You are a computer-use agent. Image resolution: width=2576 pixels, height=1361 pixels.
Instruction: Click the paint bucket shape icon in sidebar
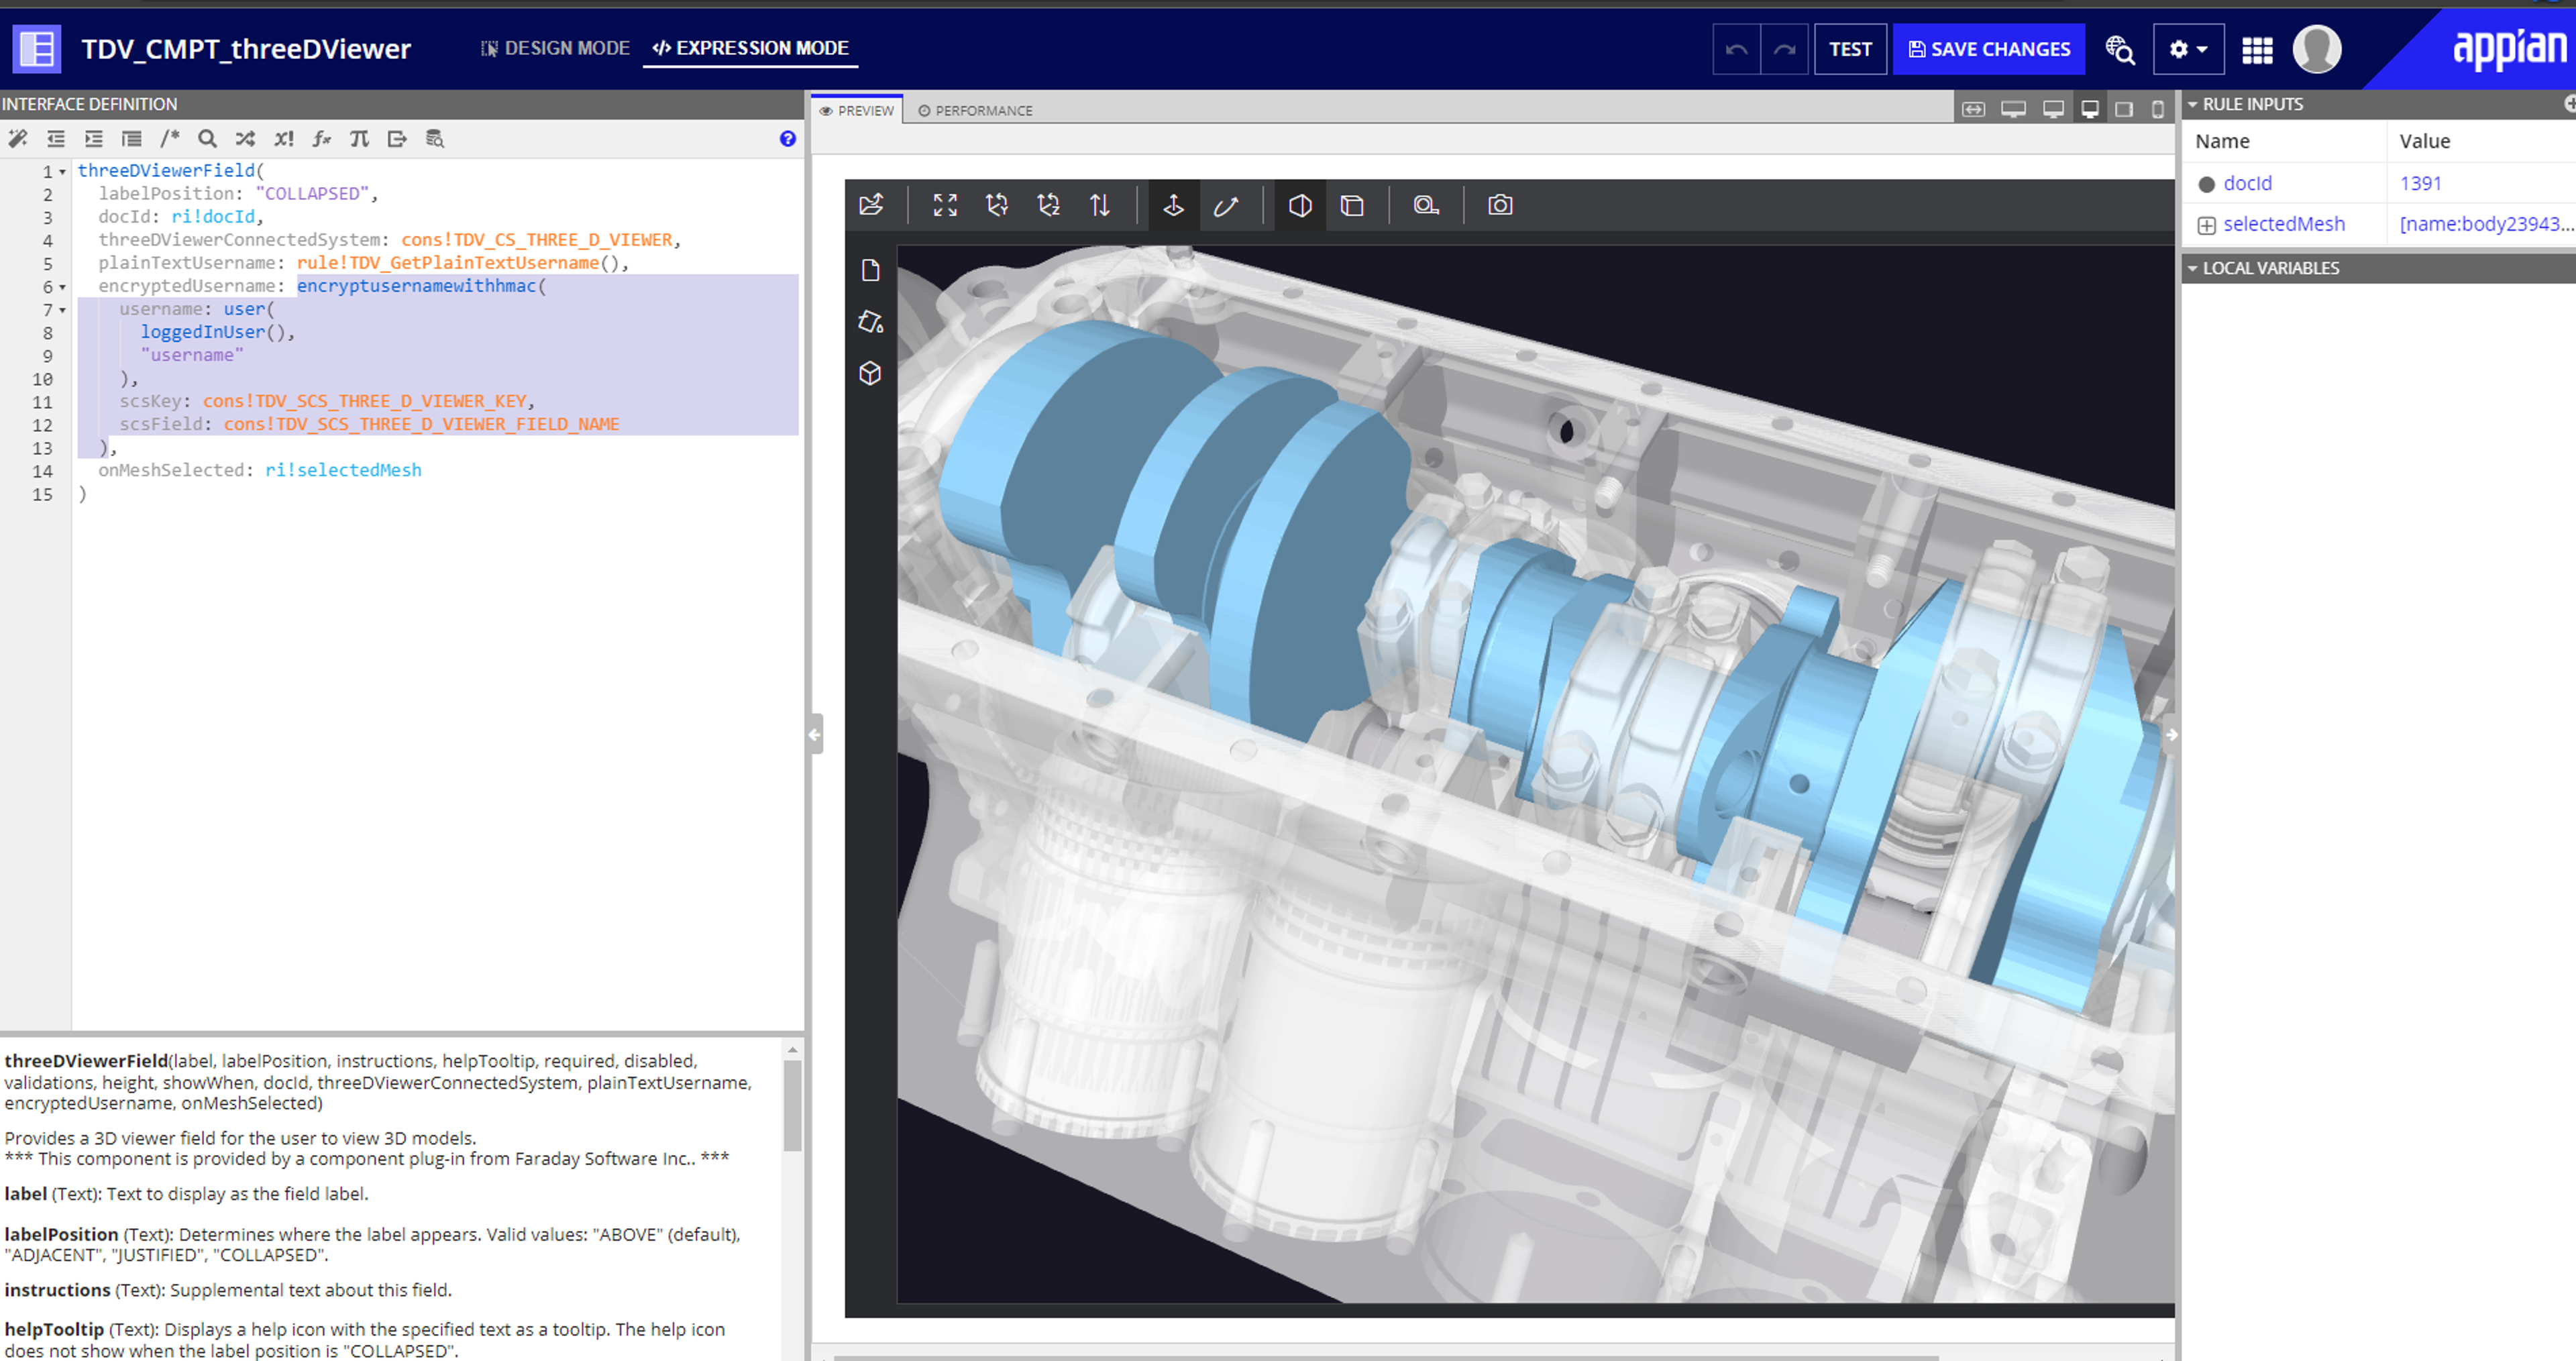(x=870, y=322)
